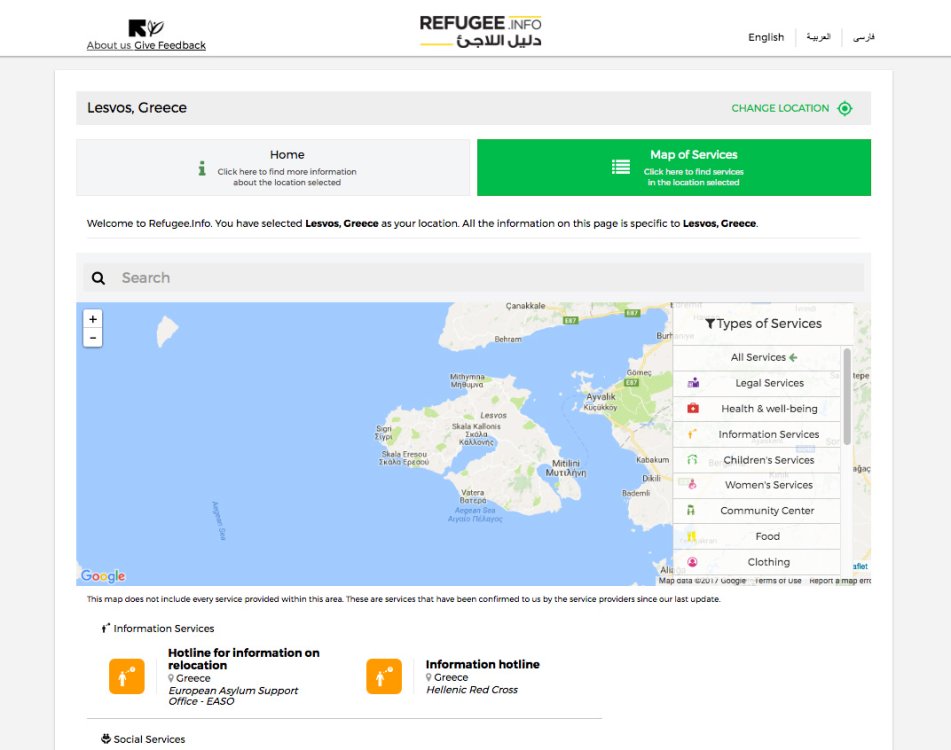Zoom out the map with minus button
The width and height of the screenshot is (951, 750).
coord(93,338)
